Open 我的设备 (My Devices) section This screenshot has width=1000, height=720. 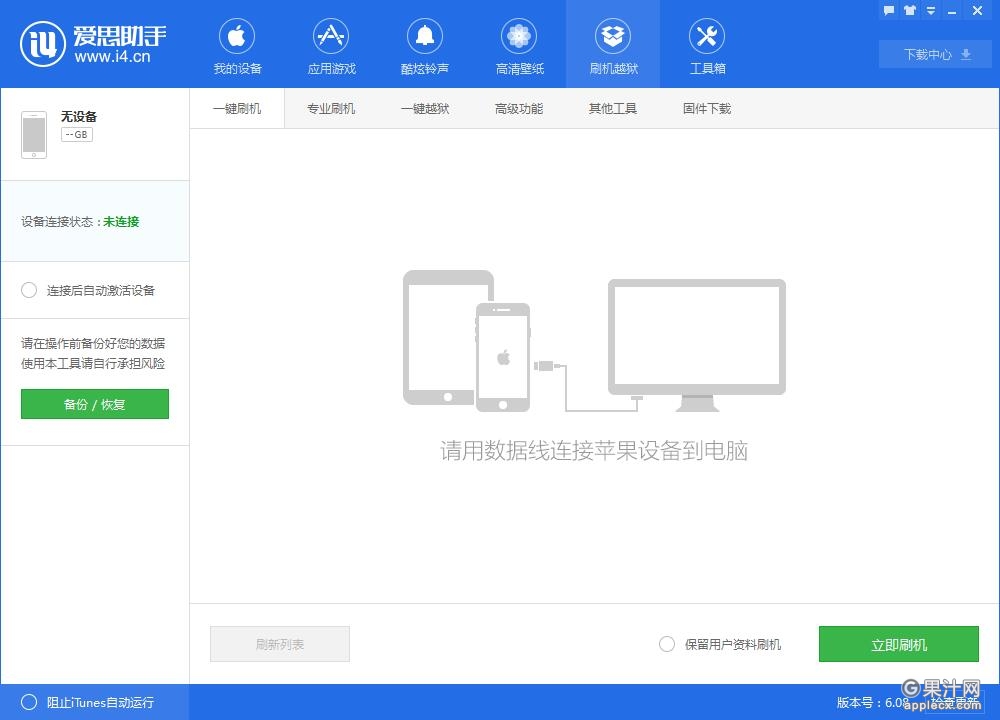236,44
